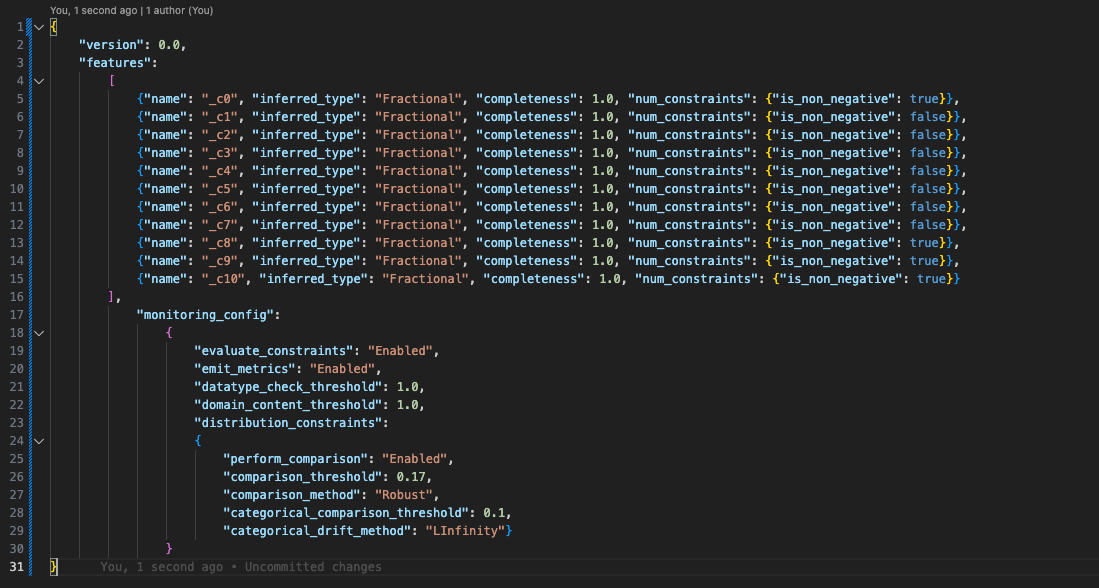Click the "datatype_check_threshold" key

288,387
